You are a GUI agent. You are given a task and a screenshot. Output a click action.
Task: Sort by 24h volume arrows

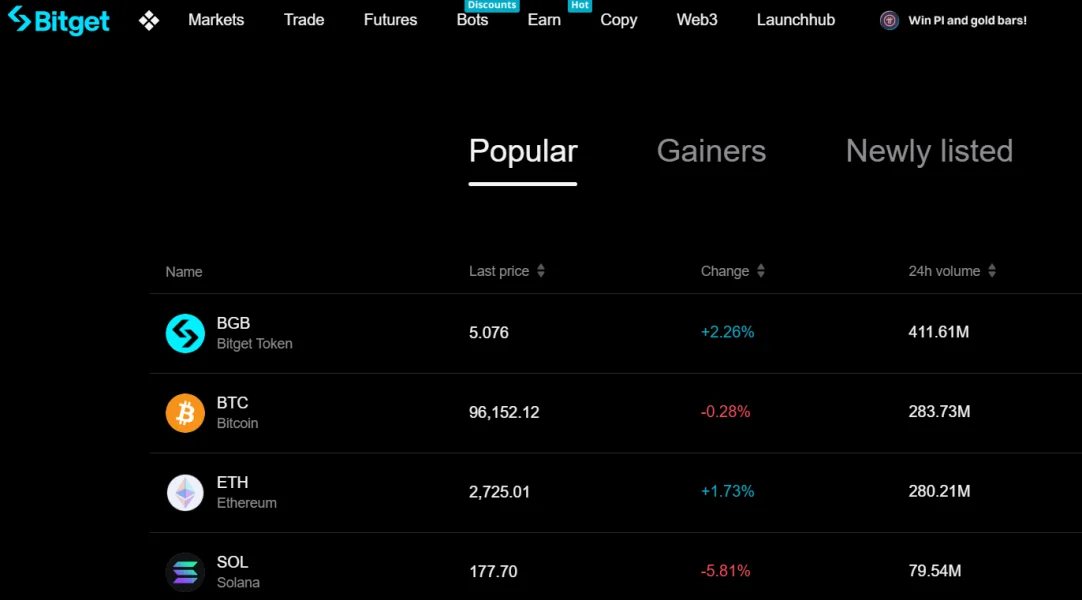992,271
